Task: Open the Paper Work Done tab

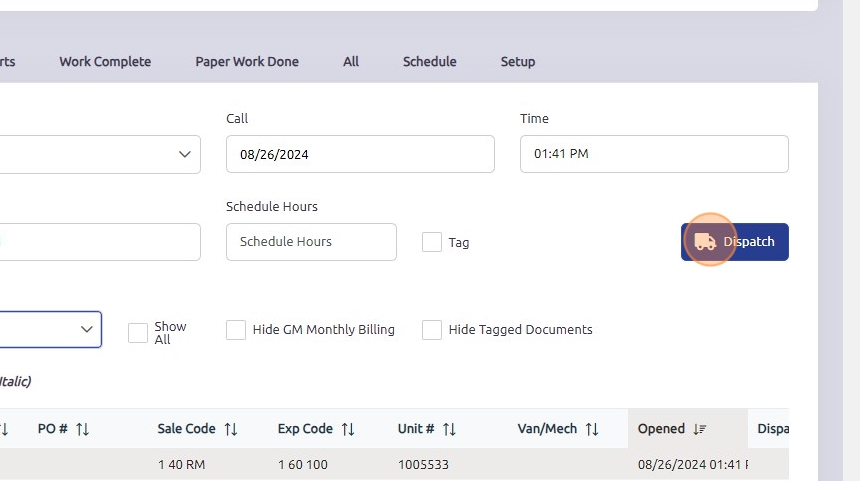Action: 247,61
